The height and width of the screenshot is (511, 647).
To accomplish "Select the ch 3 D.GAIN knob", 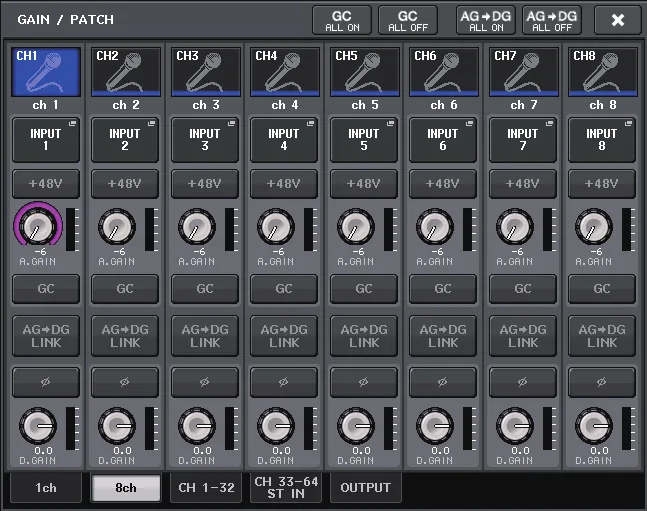I will click(197, 426).
